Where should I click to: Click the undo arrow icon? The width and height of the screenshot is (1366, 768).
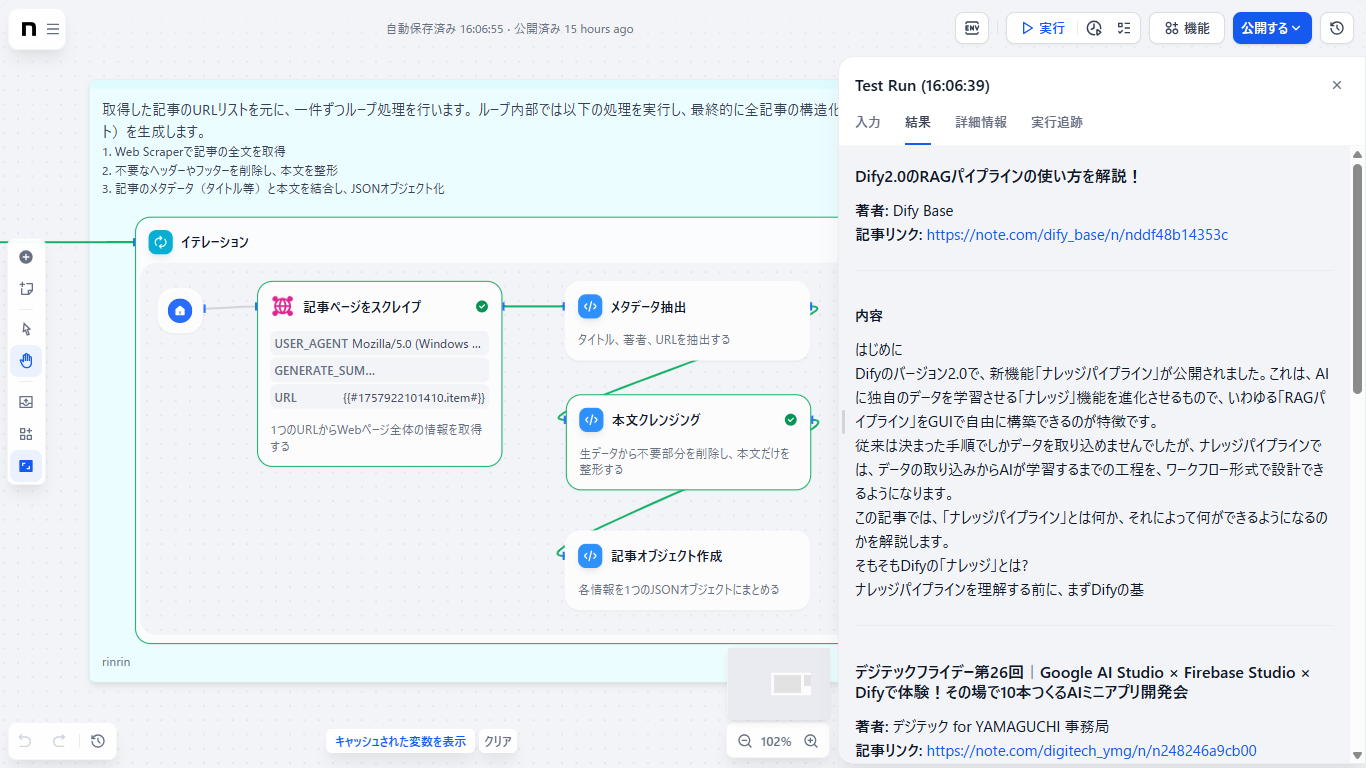[x=25, y=741]
